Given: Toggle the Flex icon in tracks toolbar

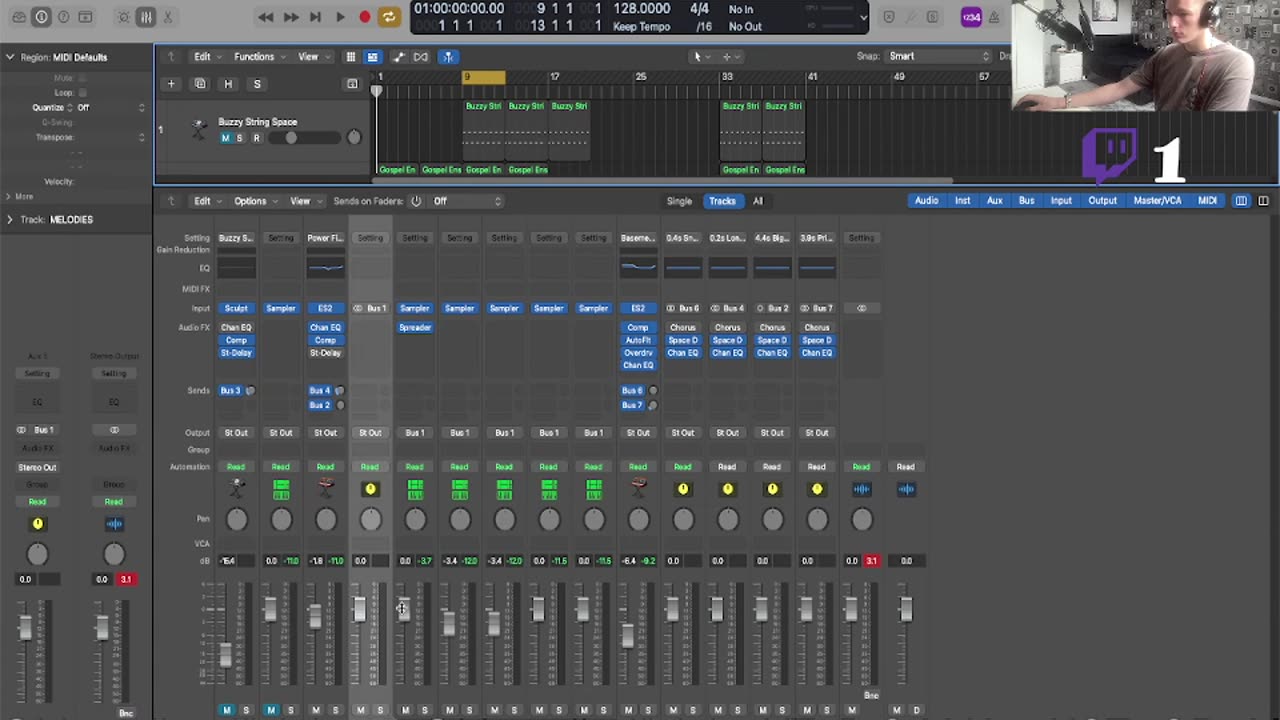Looking at the screenshot, I should (x=421, y=57).
